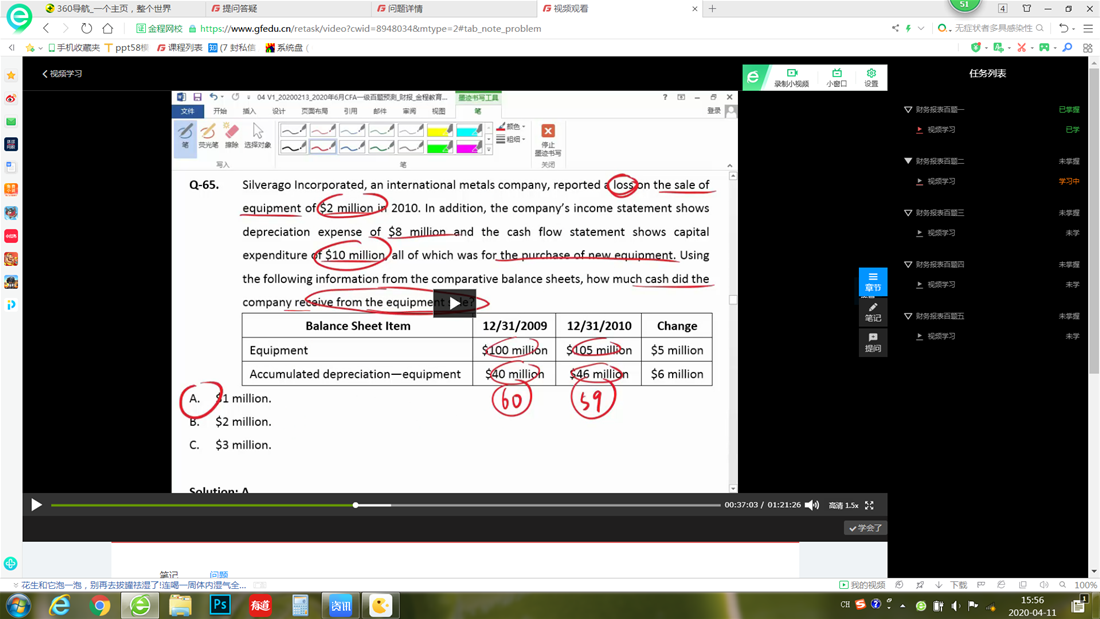The height and width of the screenshot is (619, 1100).
Task: Go back with the browser back arrow
Action: [46, 29]
